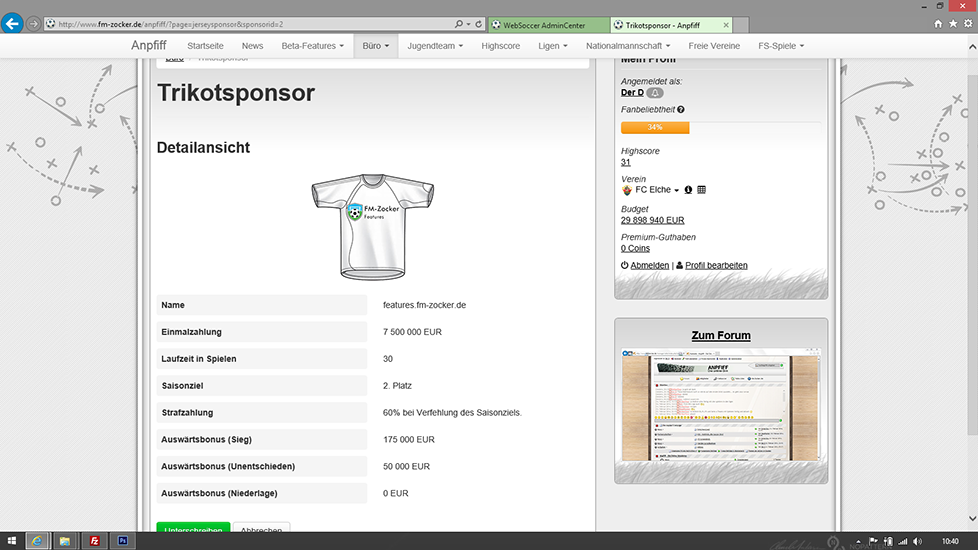Image resolution: width=978 pixels, height=550 pixels.
Task: Click the browser back arrow button
Action: [x=13, y=23]
